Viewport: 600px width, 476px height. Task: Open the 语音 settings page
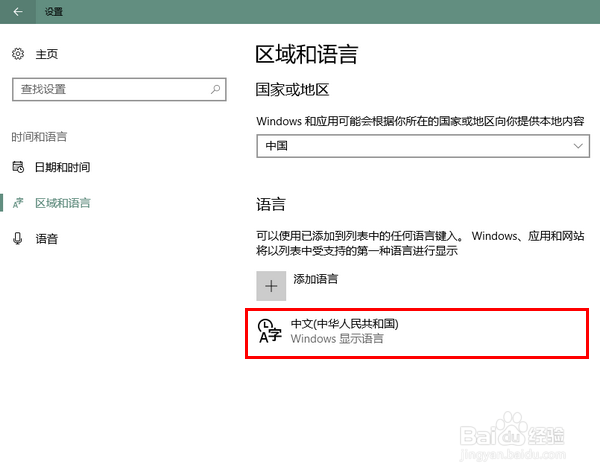47,239
